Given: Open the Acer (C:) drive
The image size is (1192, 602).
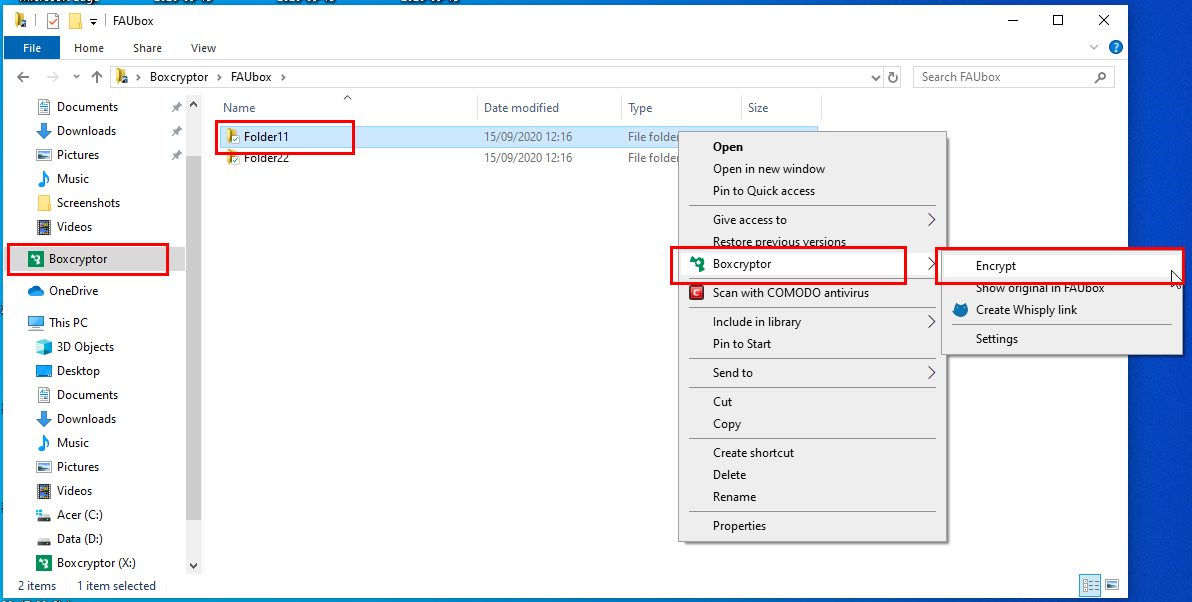Looking at the screenshot, I should [x=79, y=515].
